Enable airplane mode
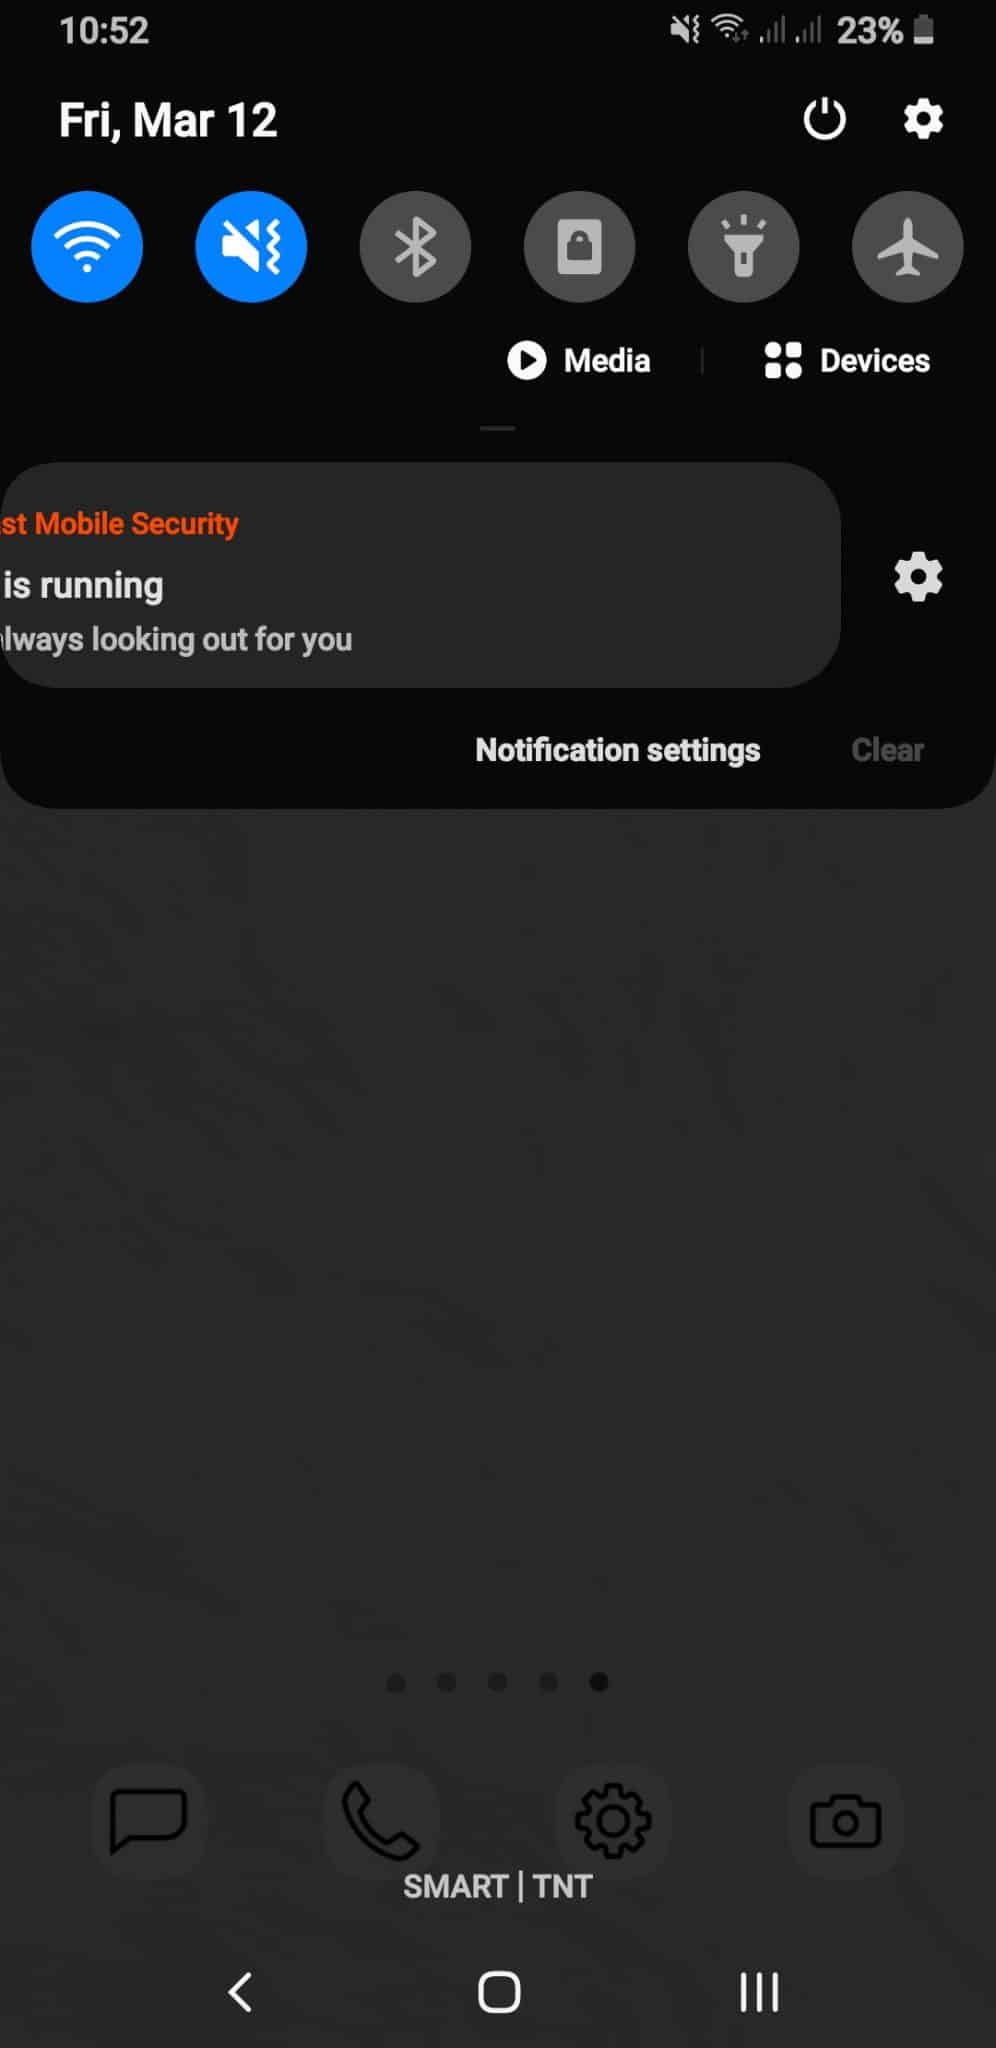Image resolution: width=996 pixels, height=2048 pixels. click(x=907, y=247)
